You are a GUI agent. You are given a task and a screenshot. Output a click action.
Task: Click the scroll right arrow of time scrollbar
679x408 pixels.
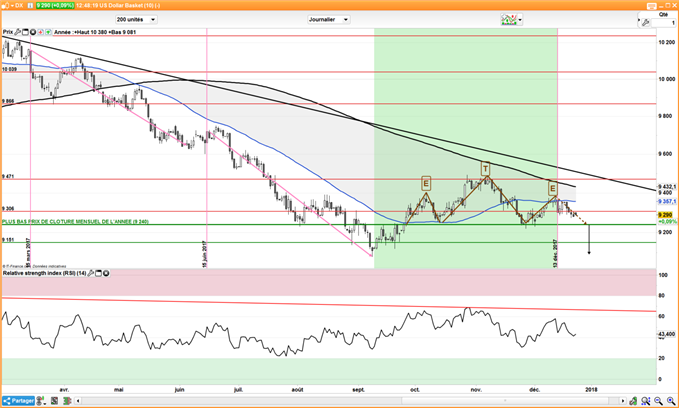click(x=623, y=401)
